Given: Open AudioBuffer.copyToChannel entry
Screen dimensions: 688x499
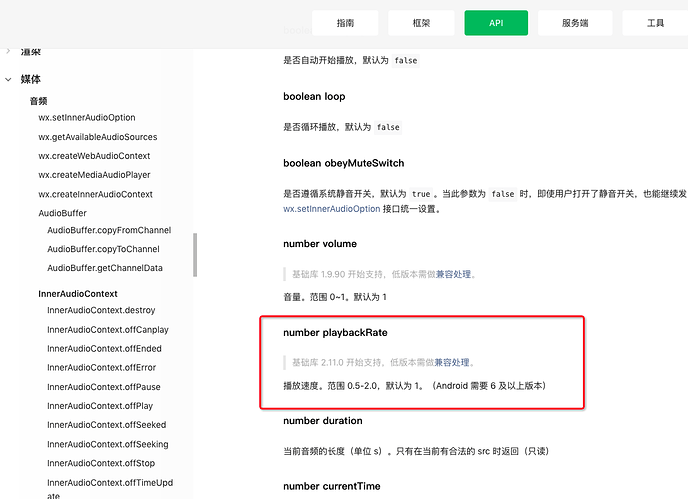Looking at the screenshot, I should 104,249.
